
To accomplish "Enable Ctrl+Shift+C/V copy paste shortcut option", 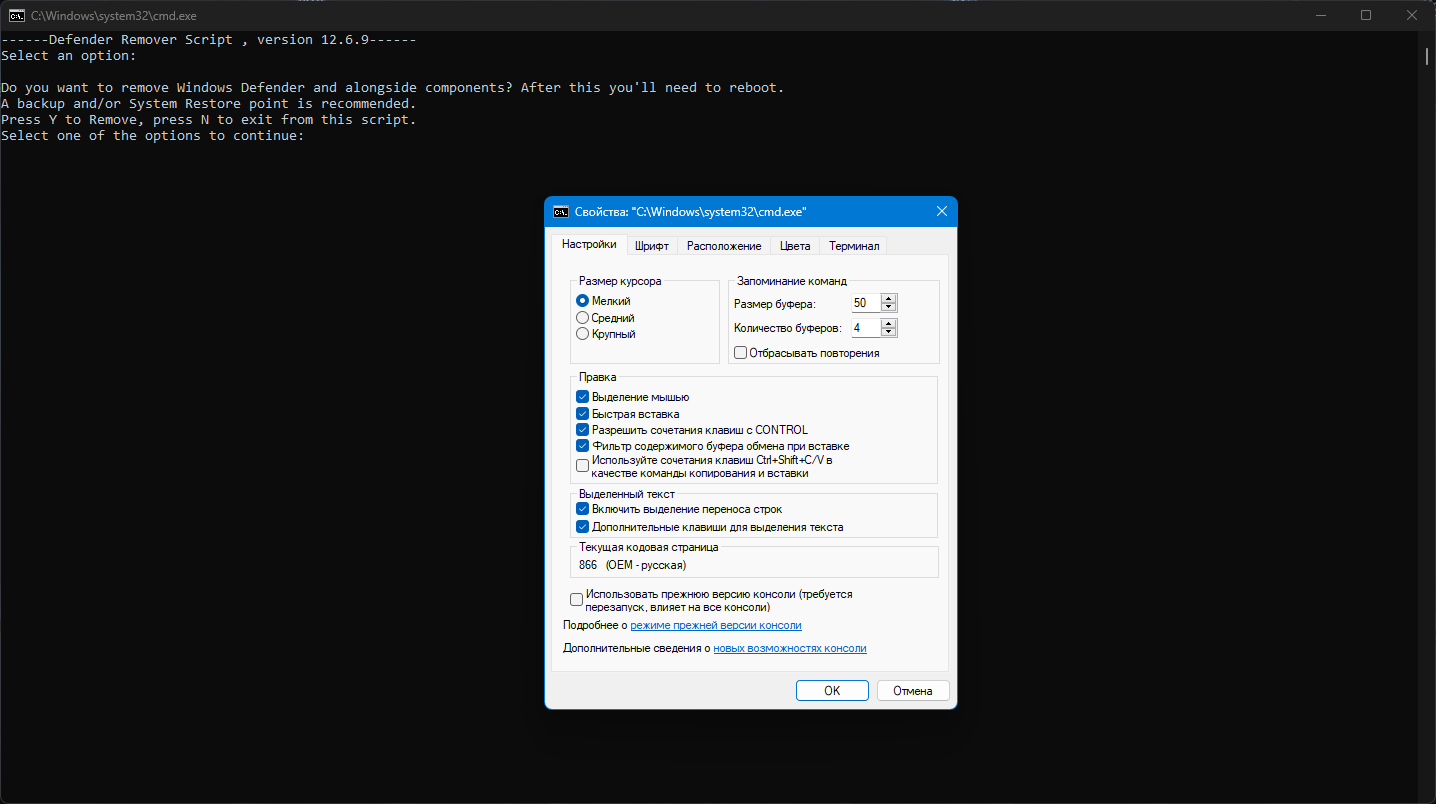I will click(x=582, y=466).
